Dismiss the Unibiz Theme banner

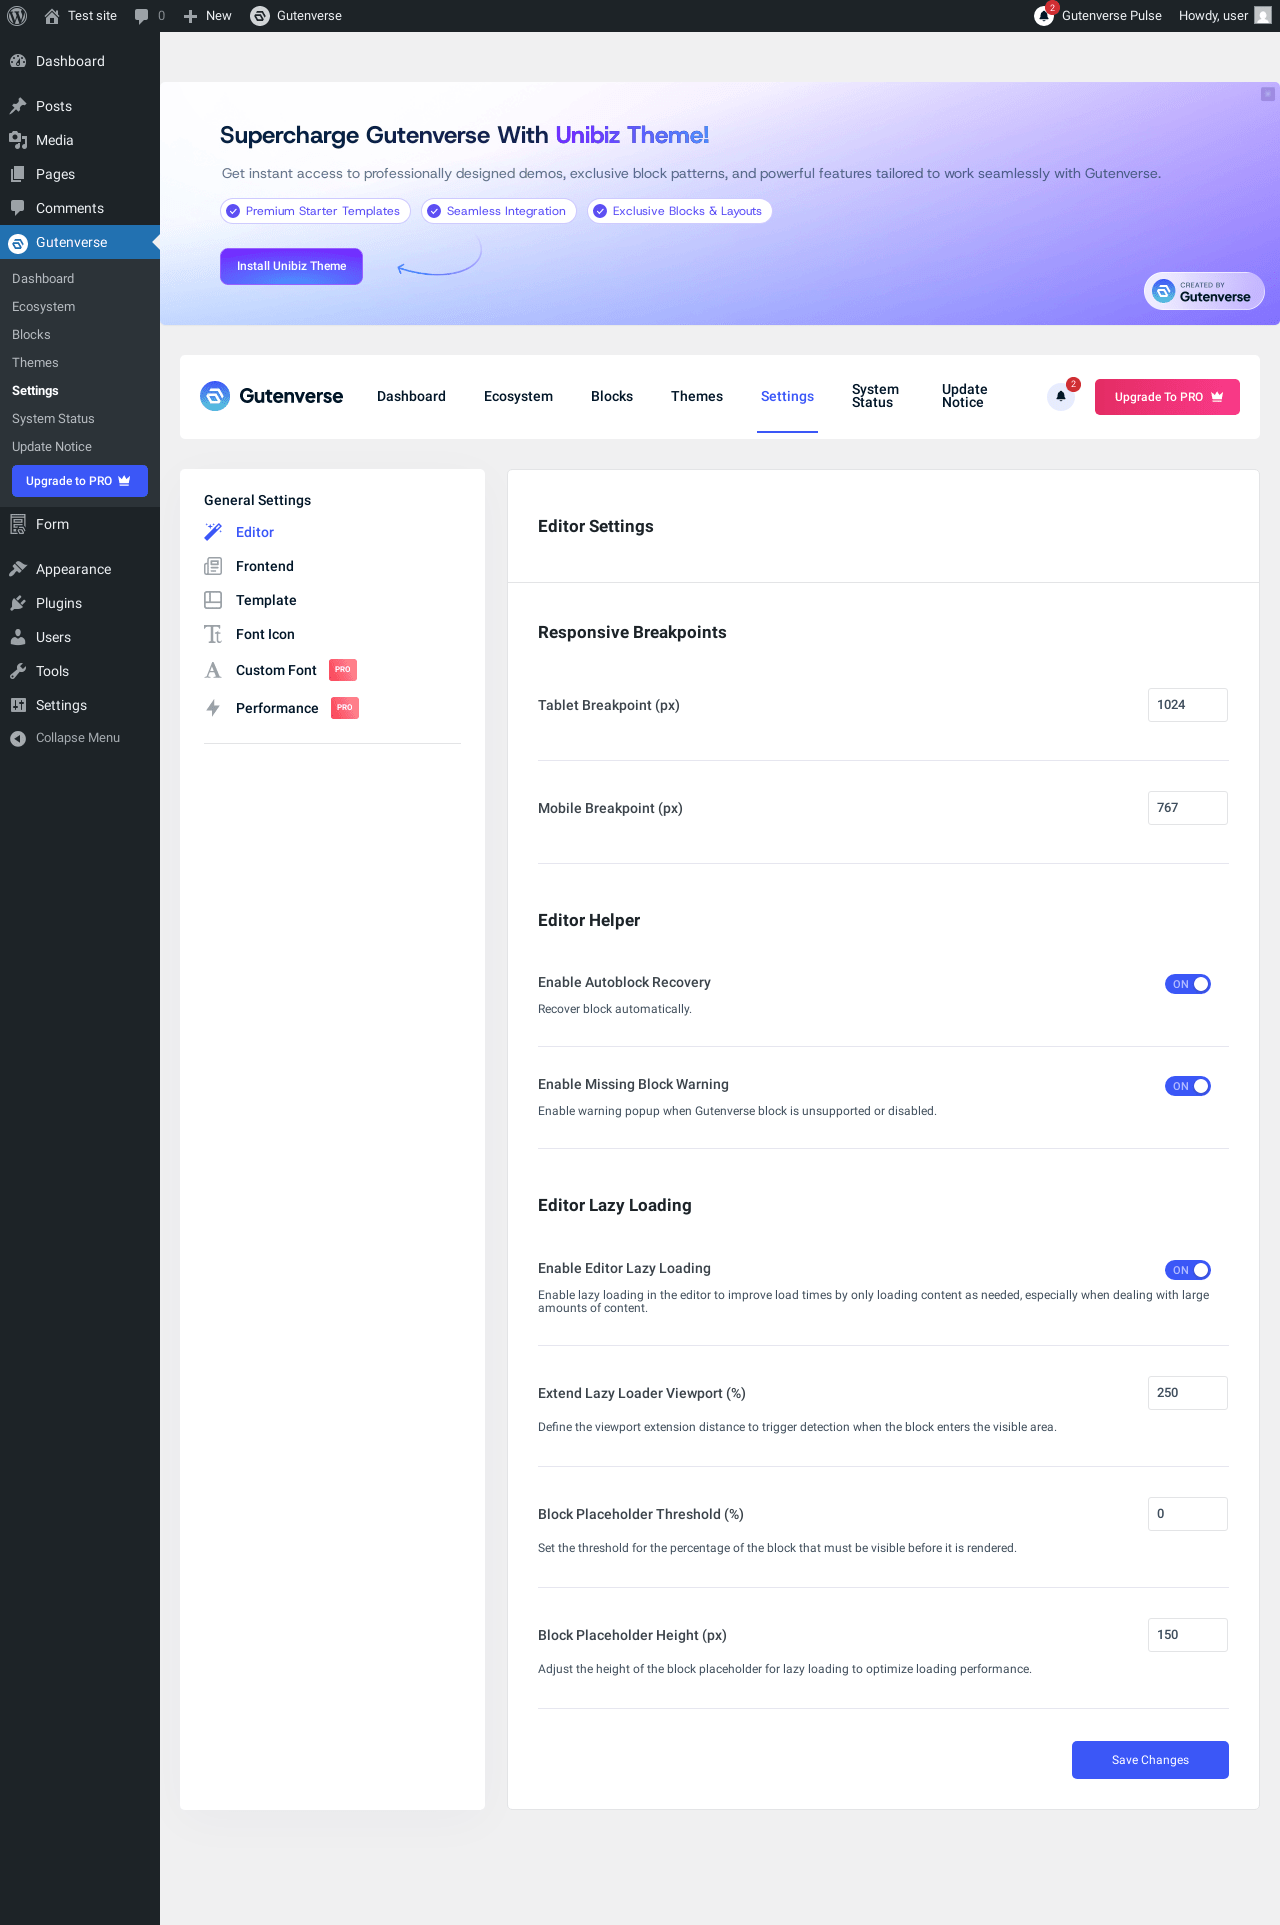point(1268,94)
